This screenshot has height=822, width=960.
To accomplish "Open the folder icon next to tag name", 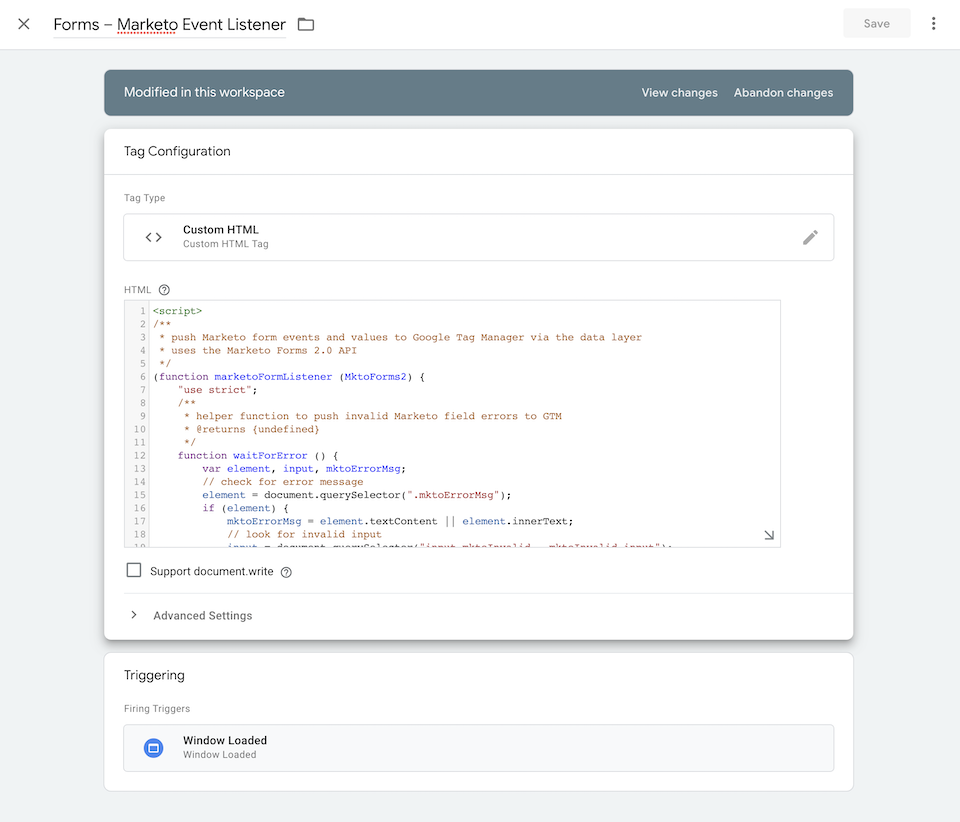I will (306, 24).
